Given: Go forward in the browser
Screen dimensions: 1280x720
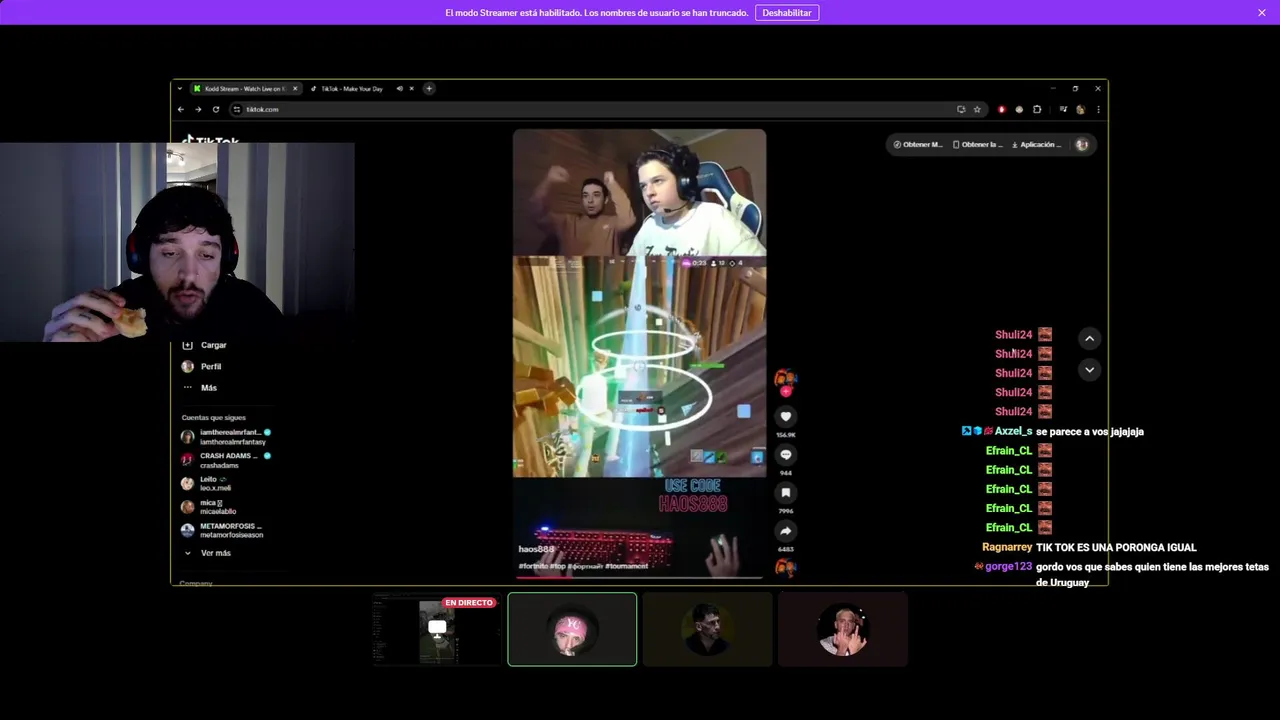Looking at the screenshot, I should click(198, 109).
